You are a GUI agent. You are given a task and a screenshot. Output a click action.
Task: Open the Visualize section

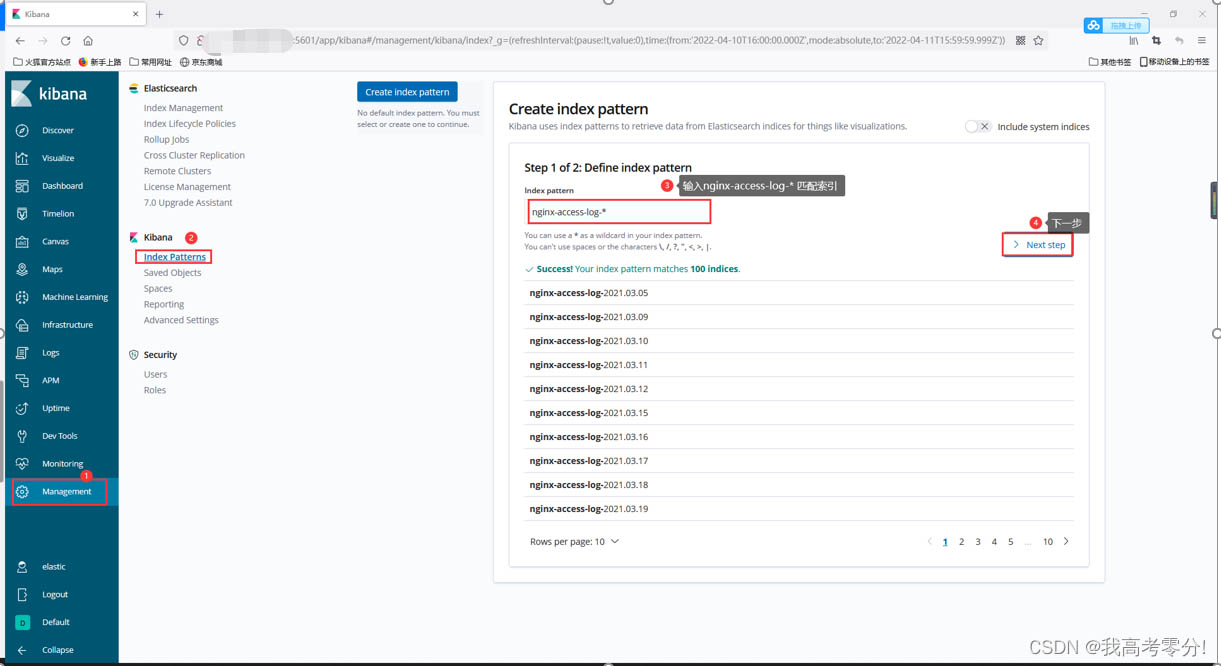(58, 158)
